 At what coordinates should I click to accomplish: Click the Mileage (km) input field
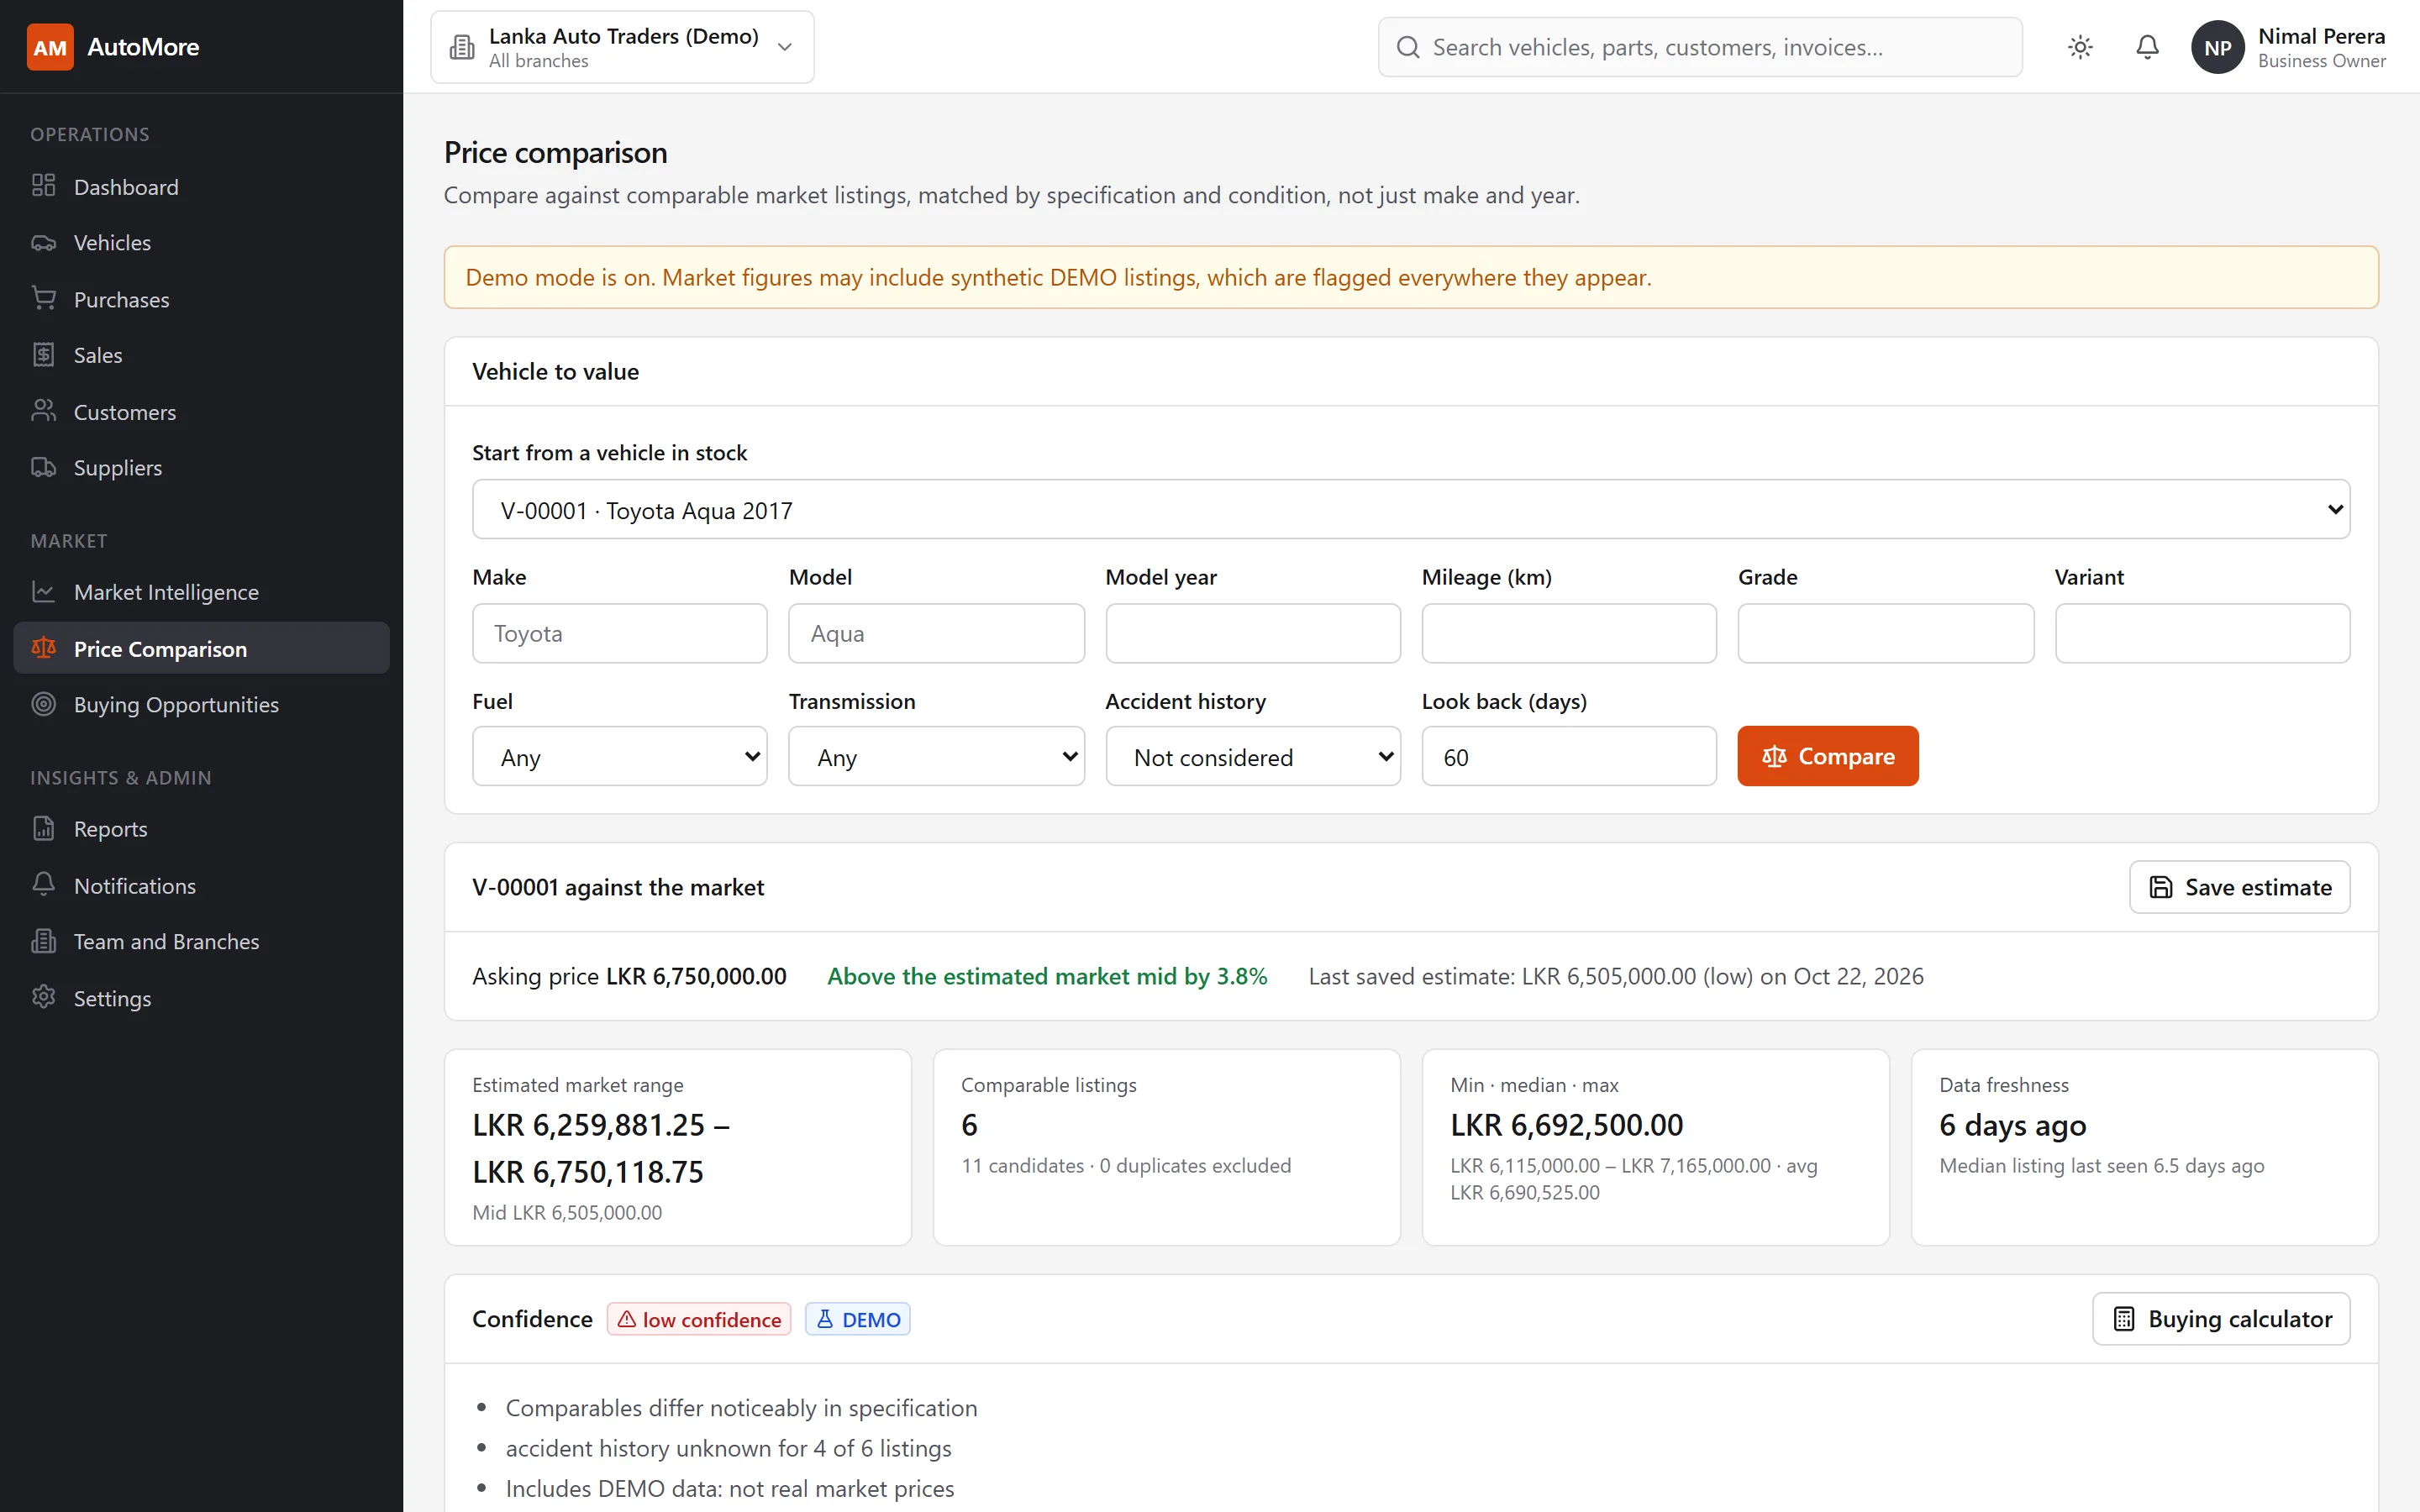tap(1569, 633)
